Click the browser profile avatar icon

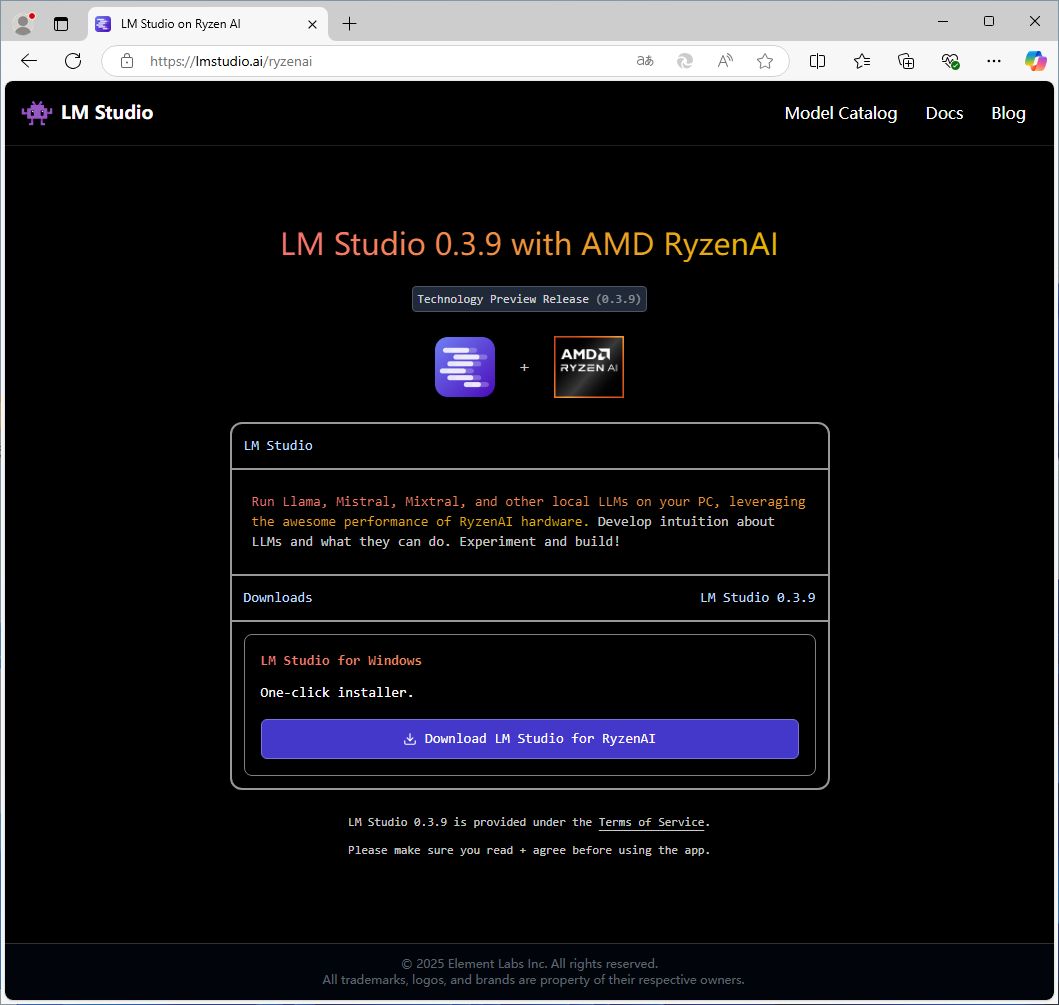click(x=24, y=24)
